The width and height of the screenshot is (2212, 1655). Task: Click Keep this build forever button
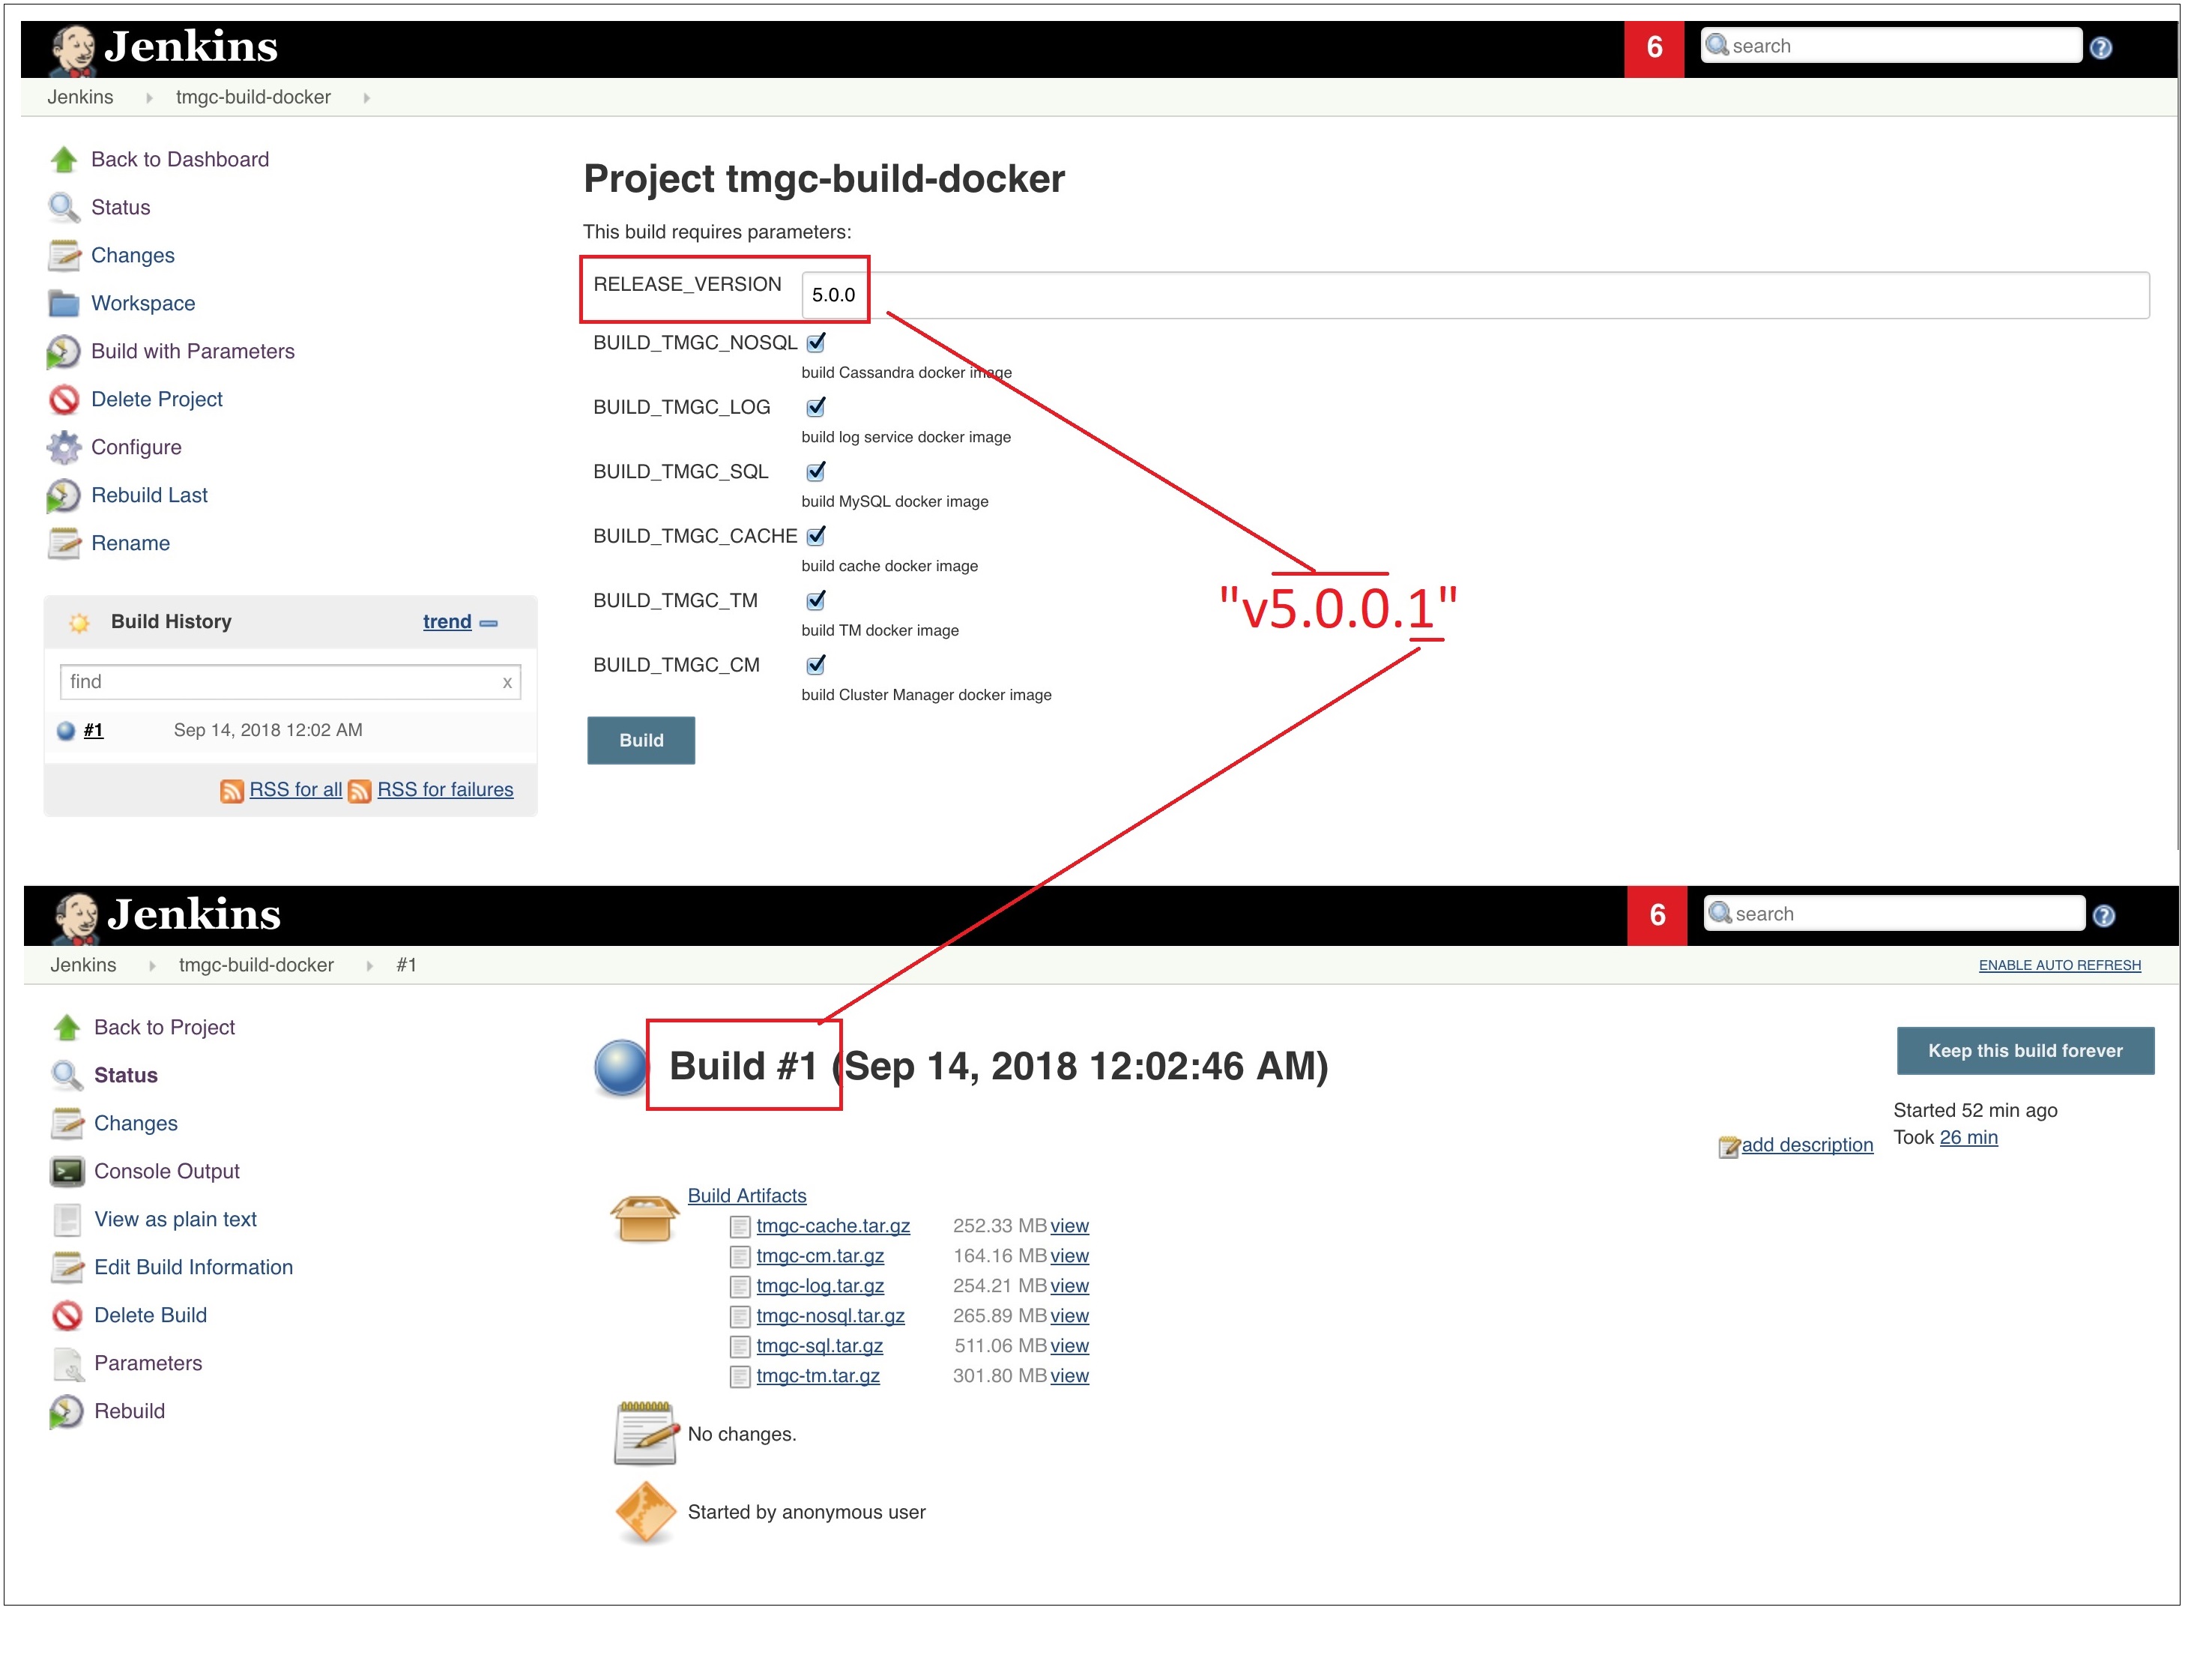(2025, 1051)
